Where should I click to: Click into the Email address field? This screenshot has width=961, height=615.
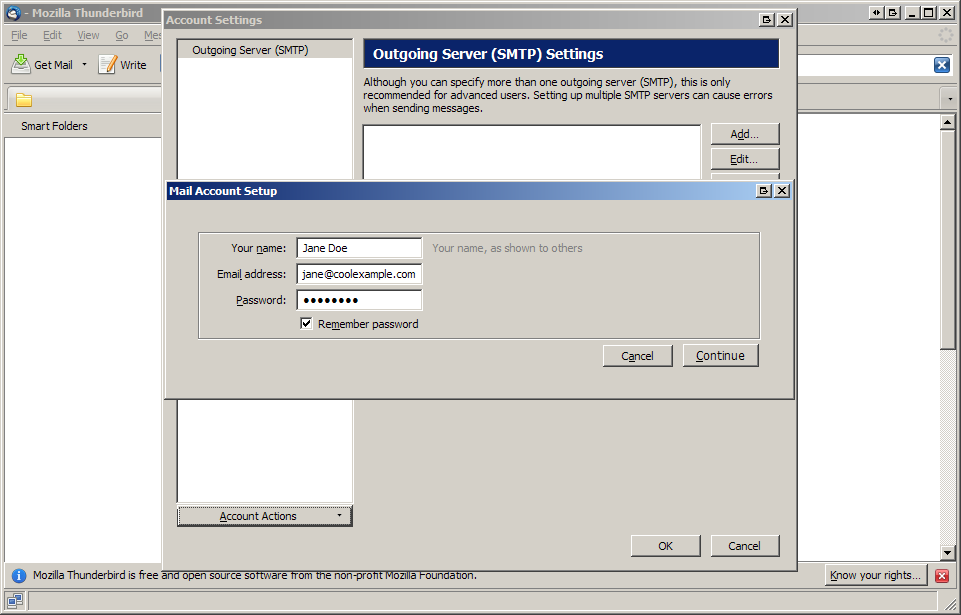click(359, 274)
